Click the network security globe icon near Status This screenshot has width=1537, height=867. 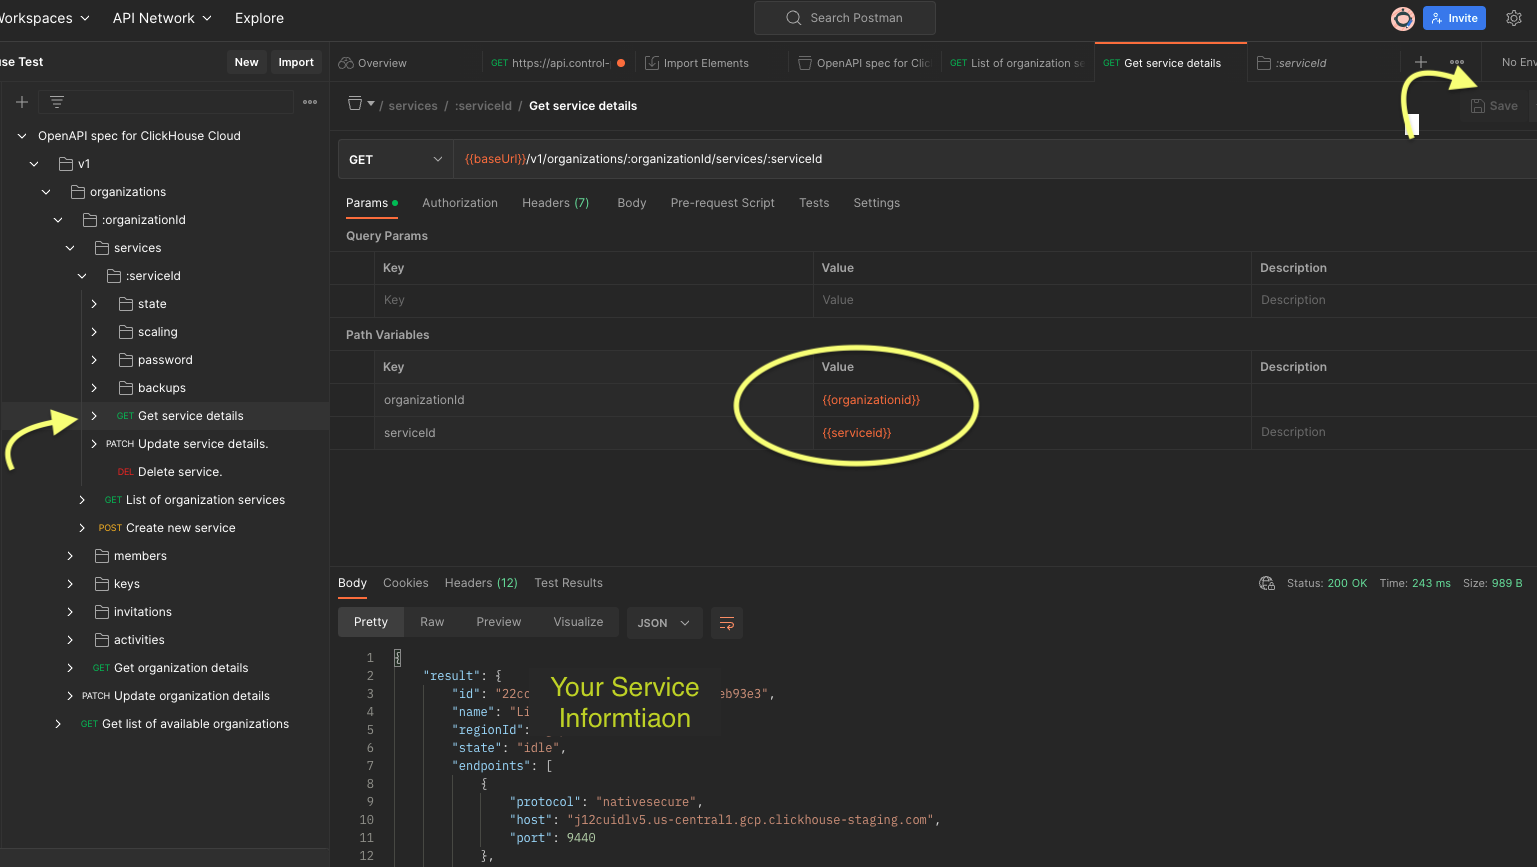tap(1266, 582)
